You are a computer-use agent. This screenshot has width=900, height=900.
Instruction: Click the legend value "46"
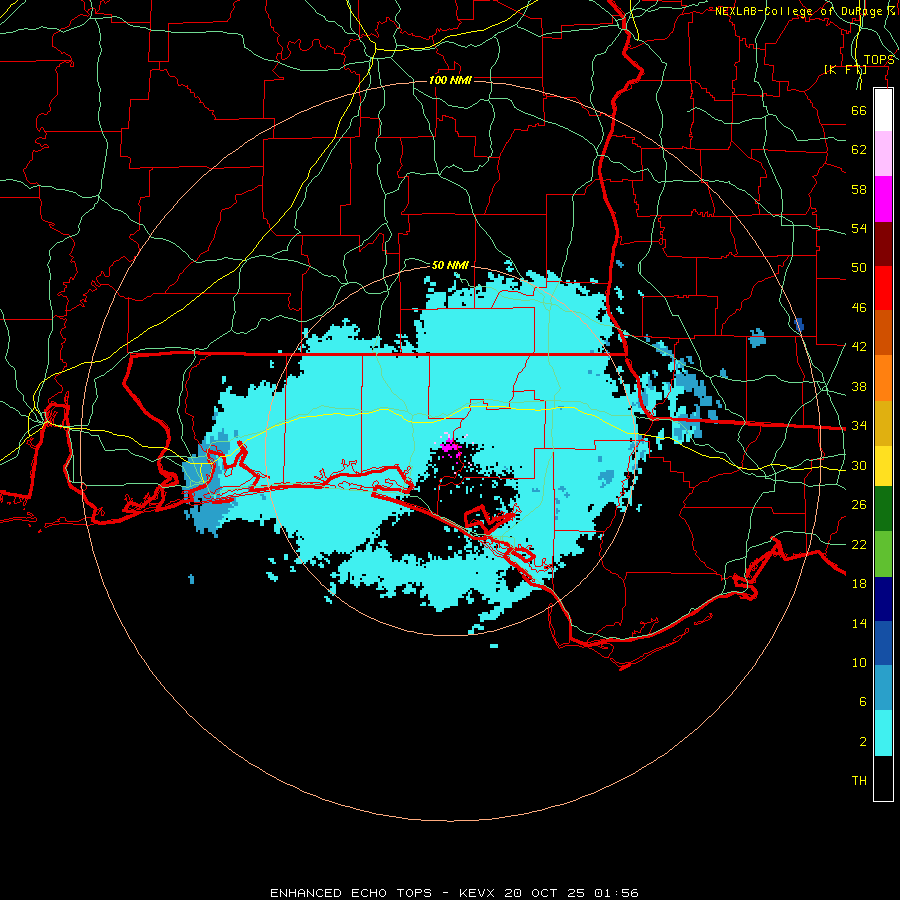tap(859, 308)
